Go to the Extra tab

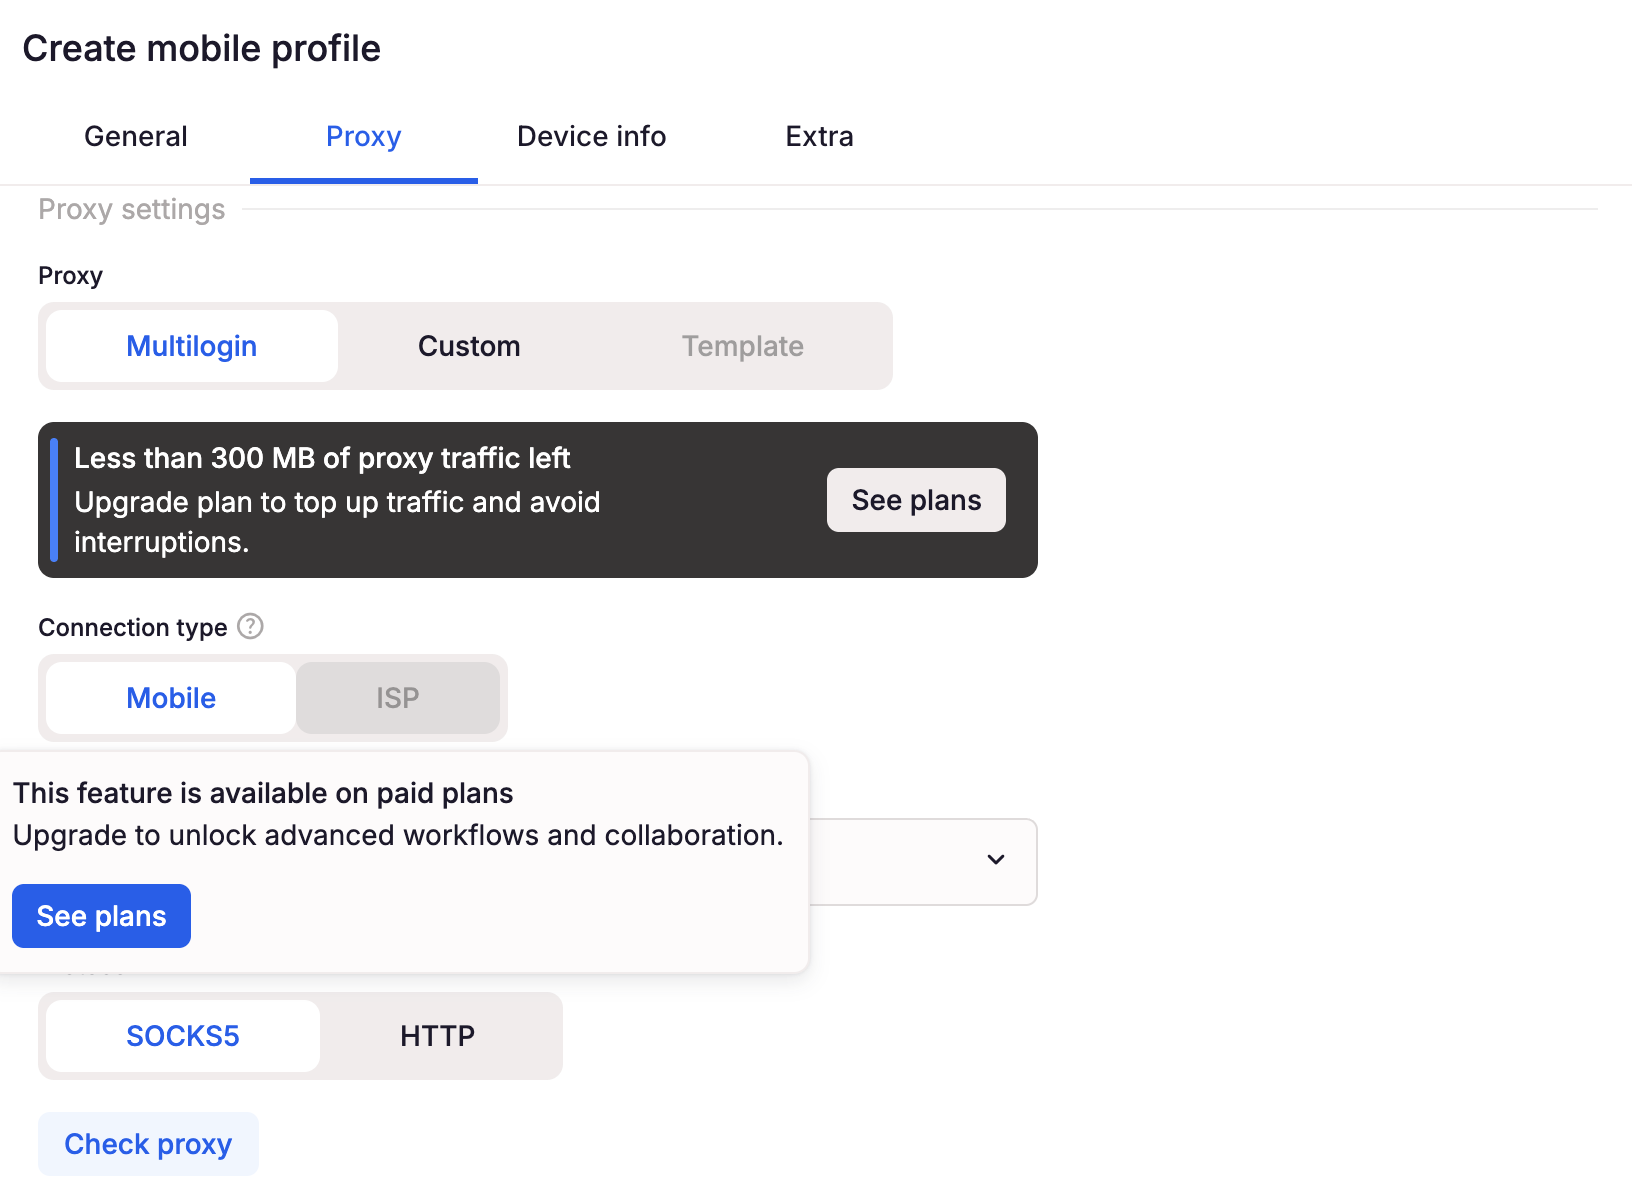(820, 136)
